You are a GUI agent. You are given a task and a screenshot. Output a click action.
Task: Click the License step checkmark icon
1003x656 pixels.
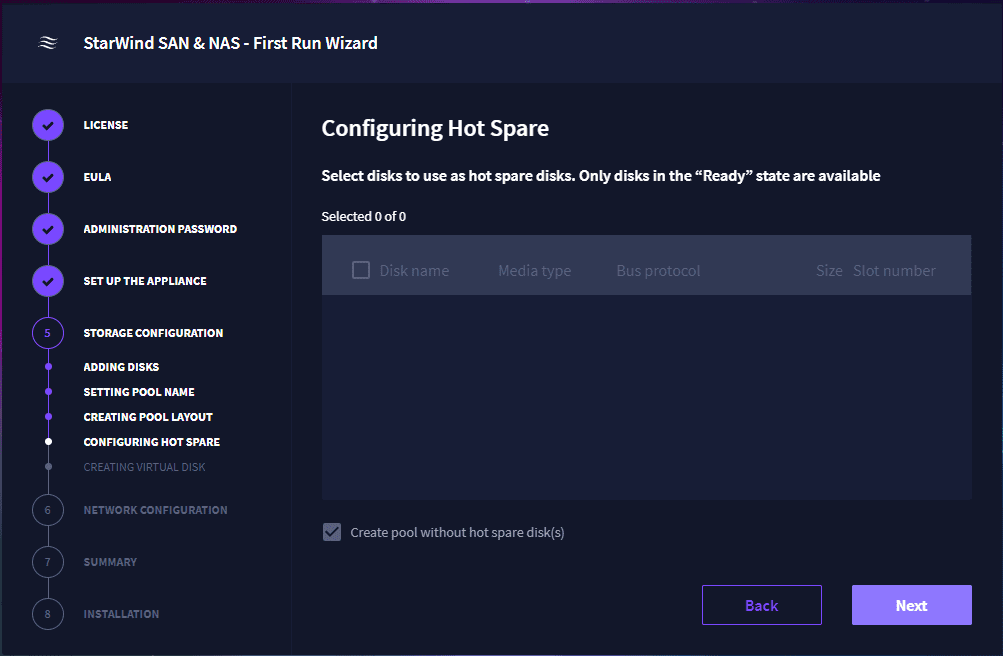pos(48,125)
